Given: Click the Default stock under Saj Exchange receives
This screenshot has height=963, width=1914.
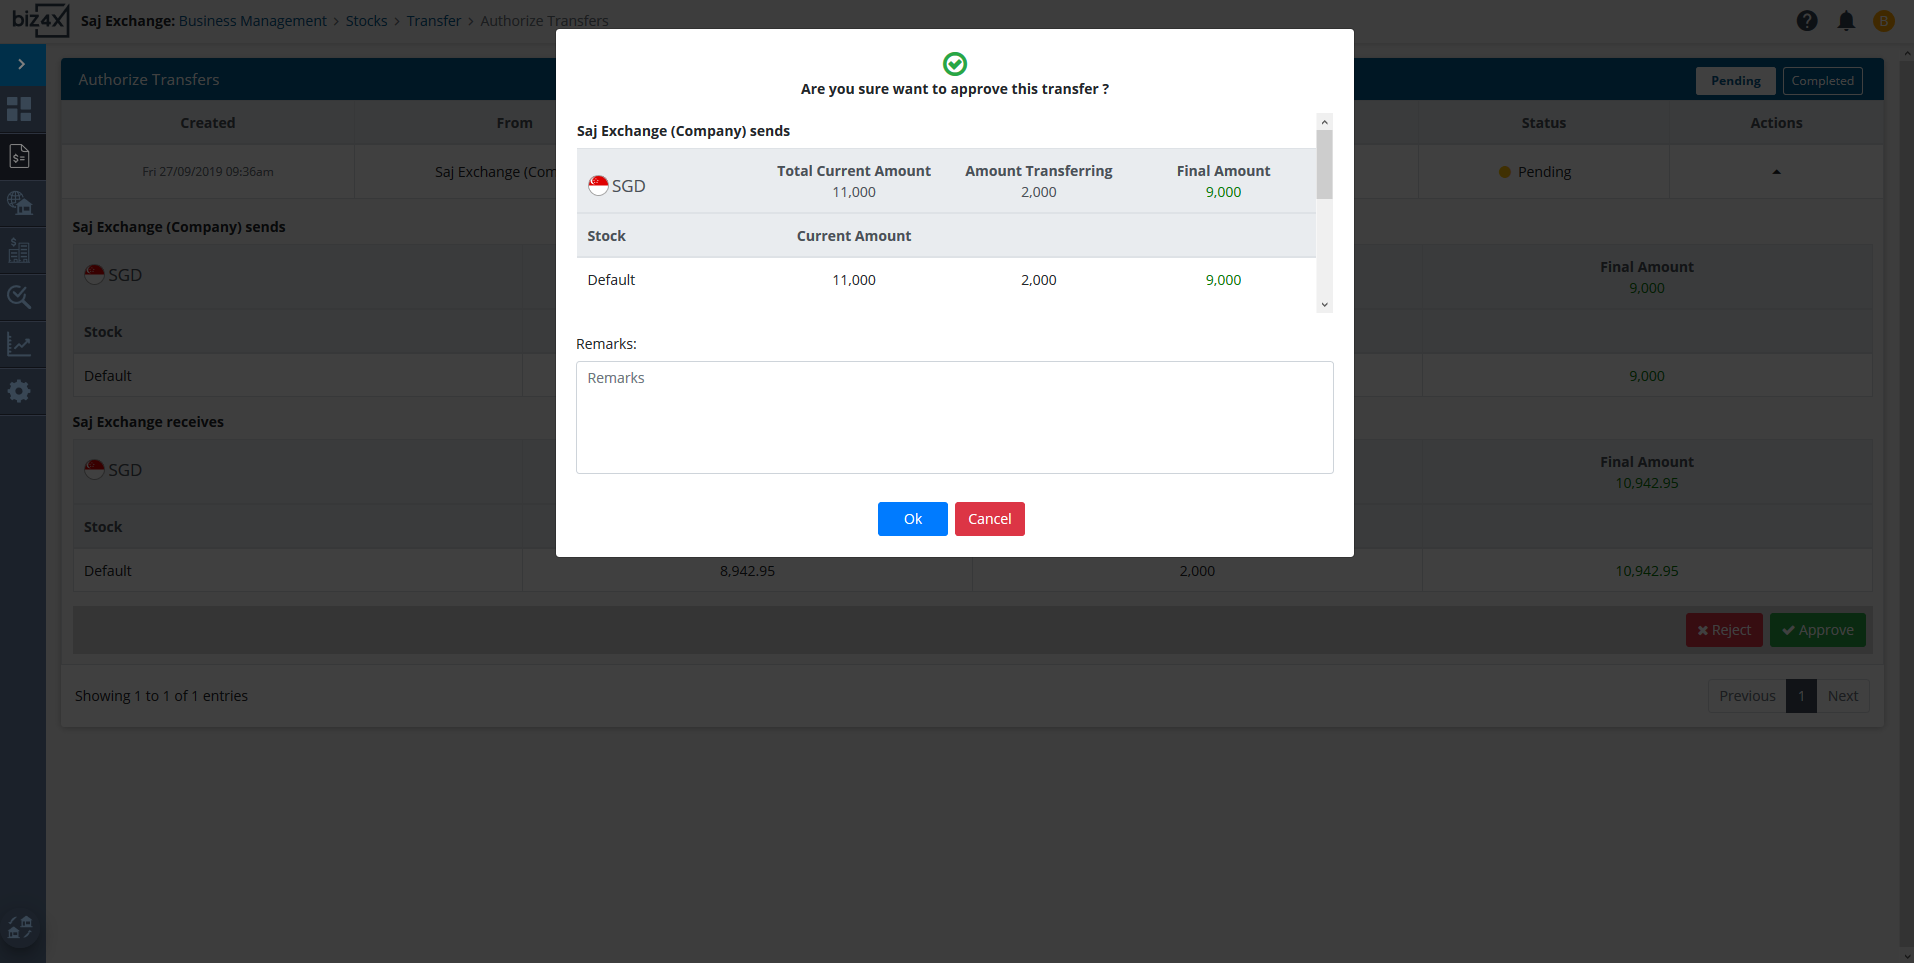Looking at the screenshot, I should (108, 571).
